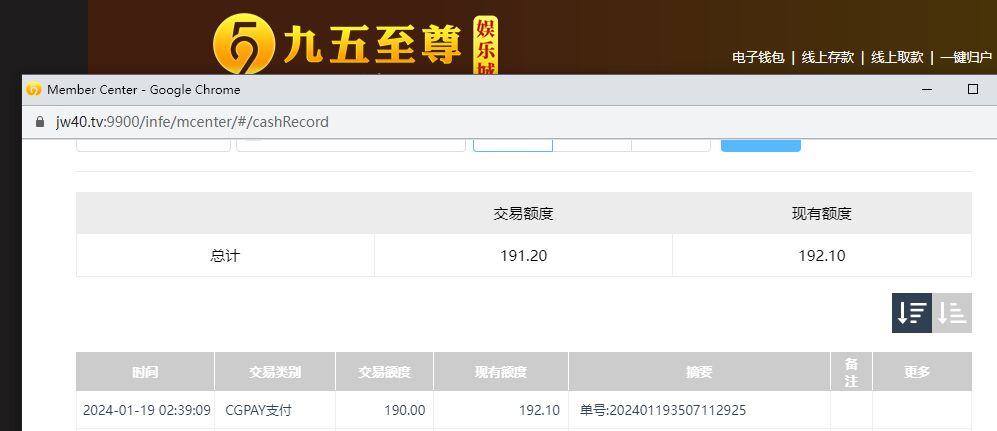Click the lock icon in address bar

(40, 121)
